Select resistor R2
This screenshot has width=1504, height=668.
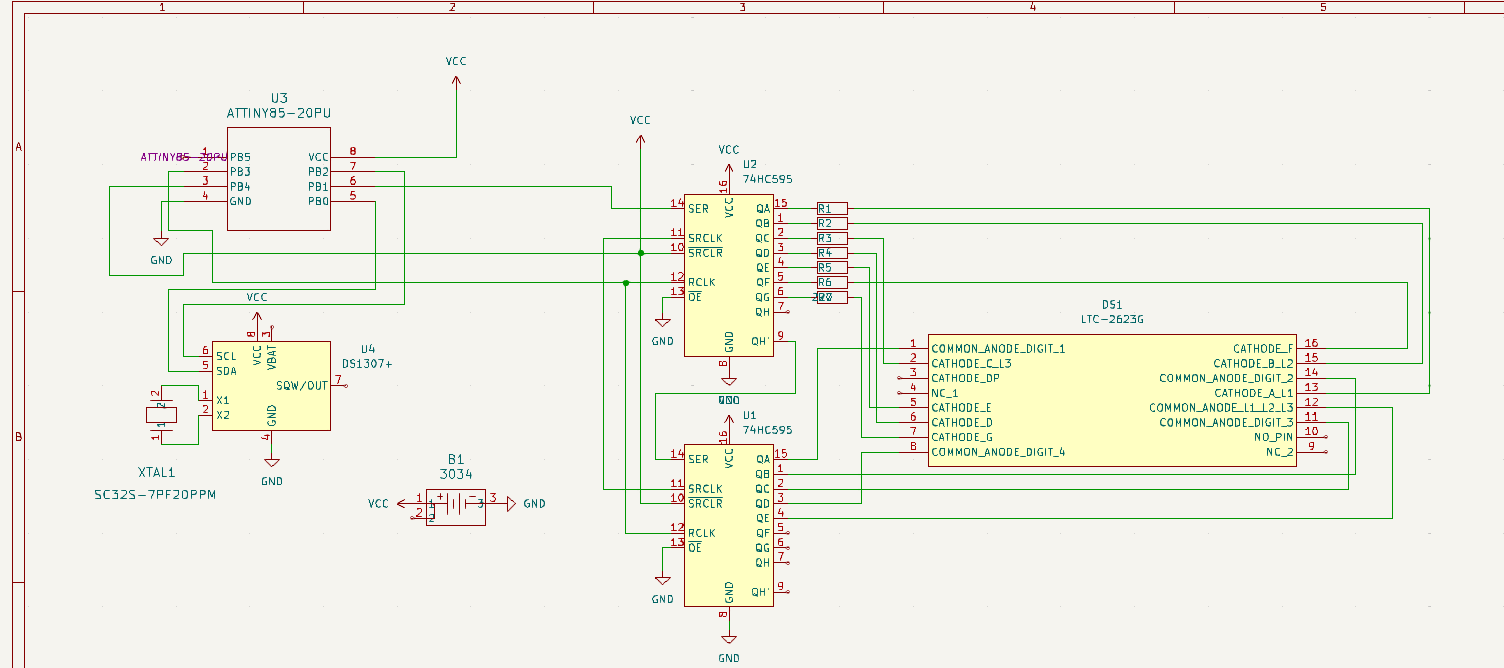click(832, 223)
